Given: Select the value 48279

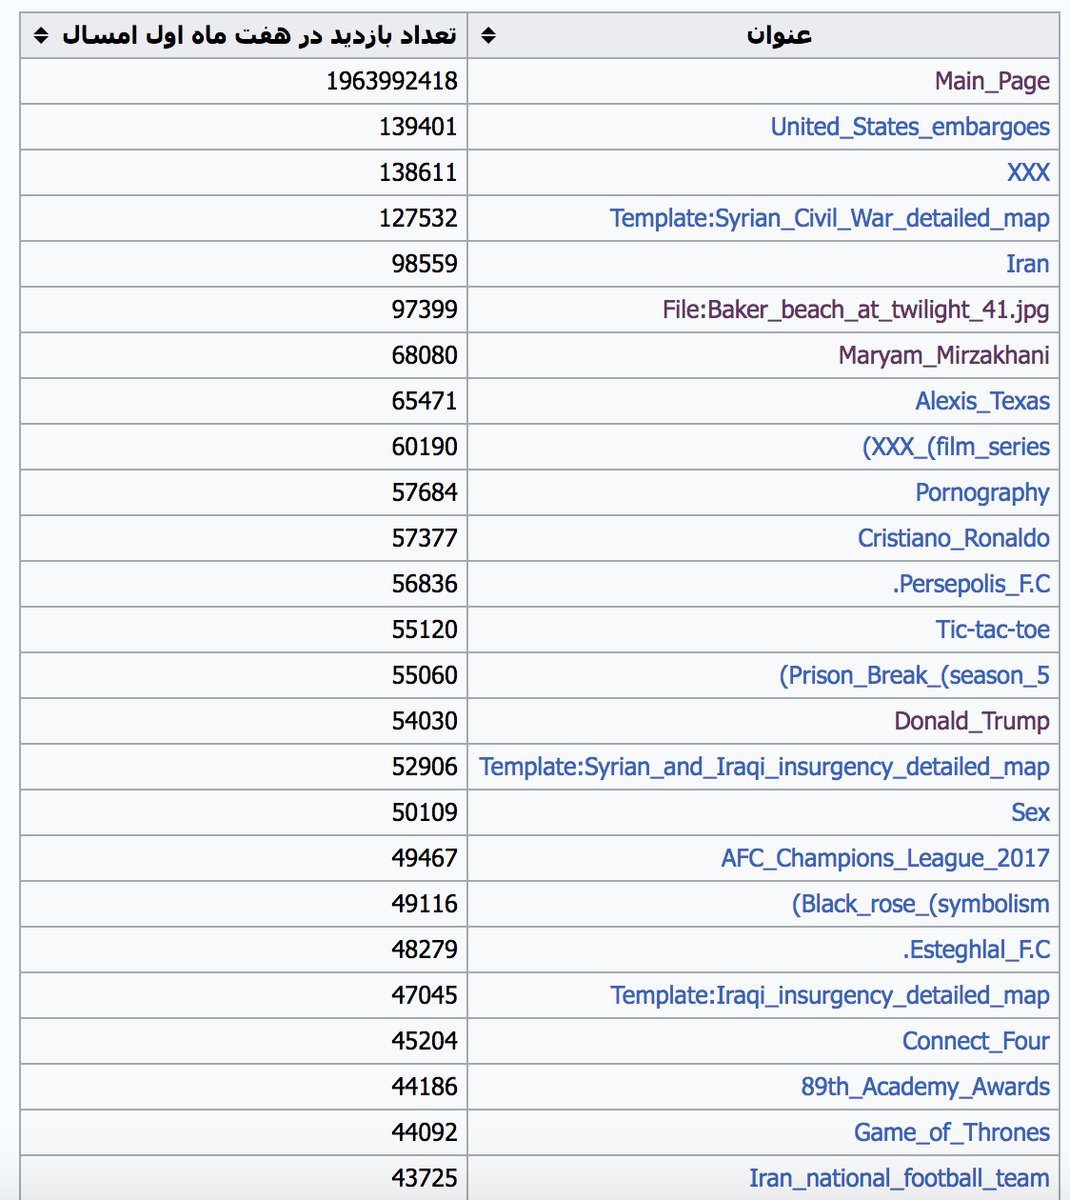Looking at the screenshot, I should (x=425, y=950).
